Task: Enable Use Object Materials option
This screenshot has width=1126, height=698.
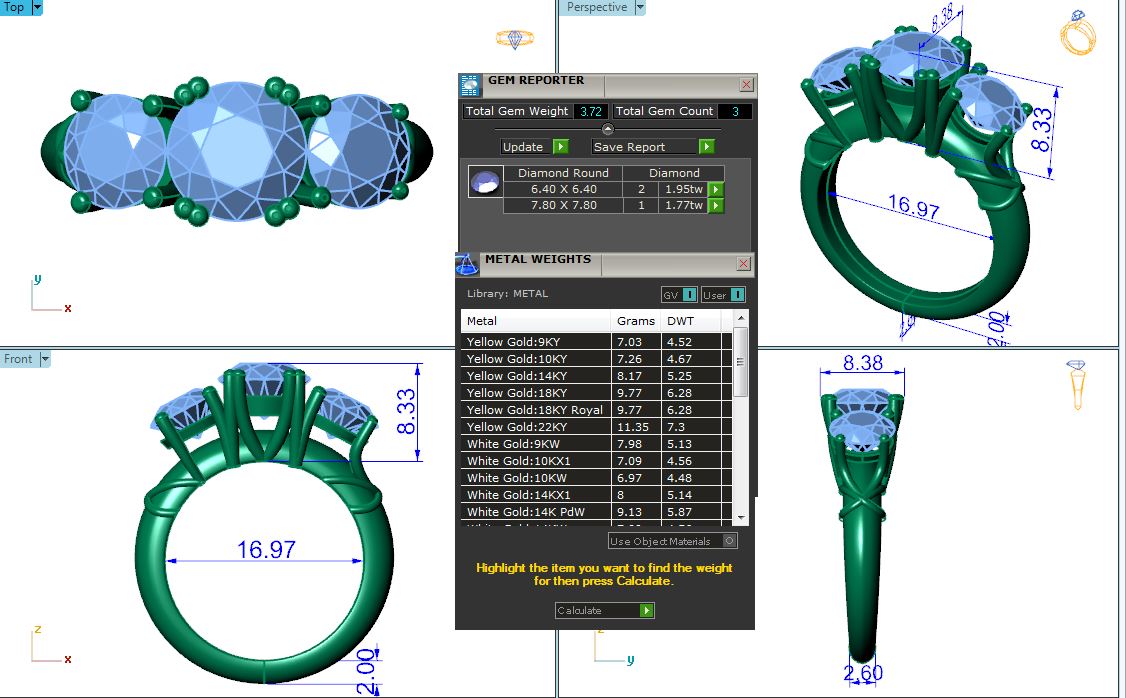Action: click(729, 541)
